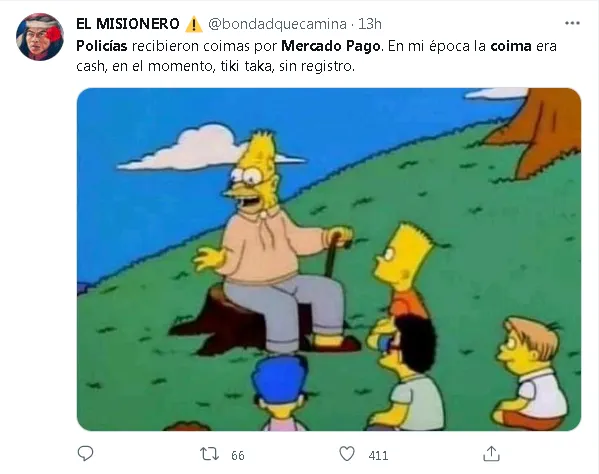The height and width of the screenshot is (474, 599).
Task: Click the reply speech bubble icon
Action: pos(85,453)
